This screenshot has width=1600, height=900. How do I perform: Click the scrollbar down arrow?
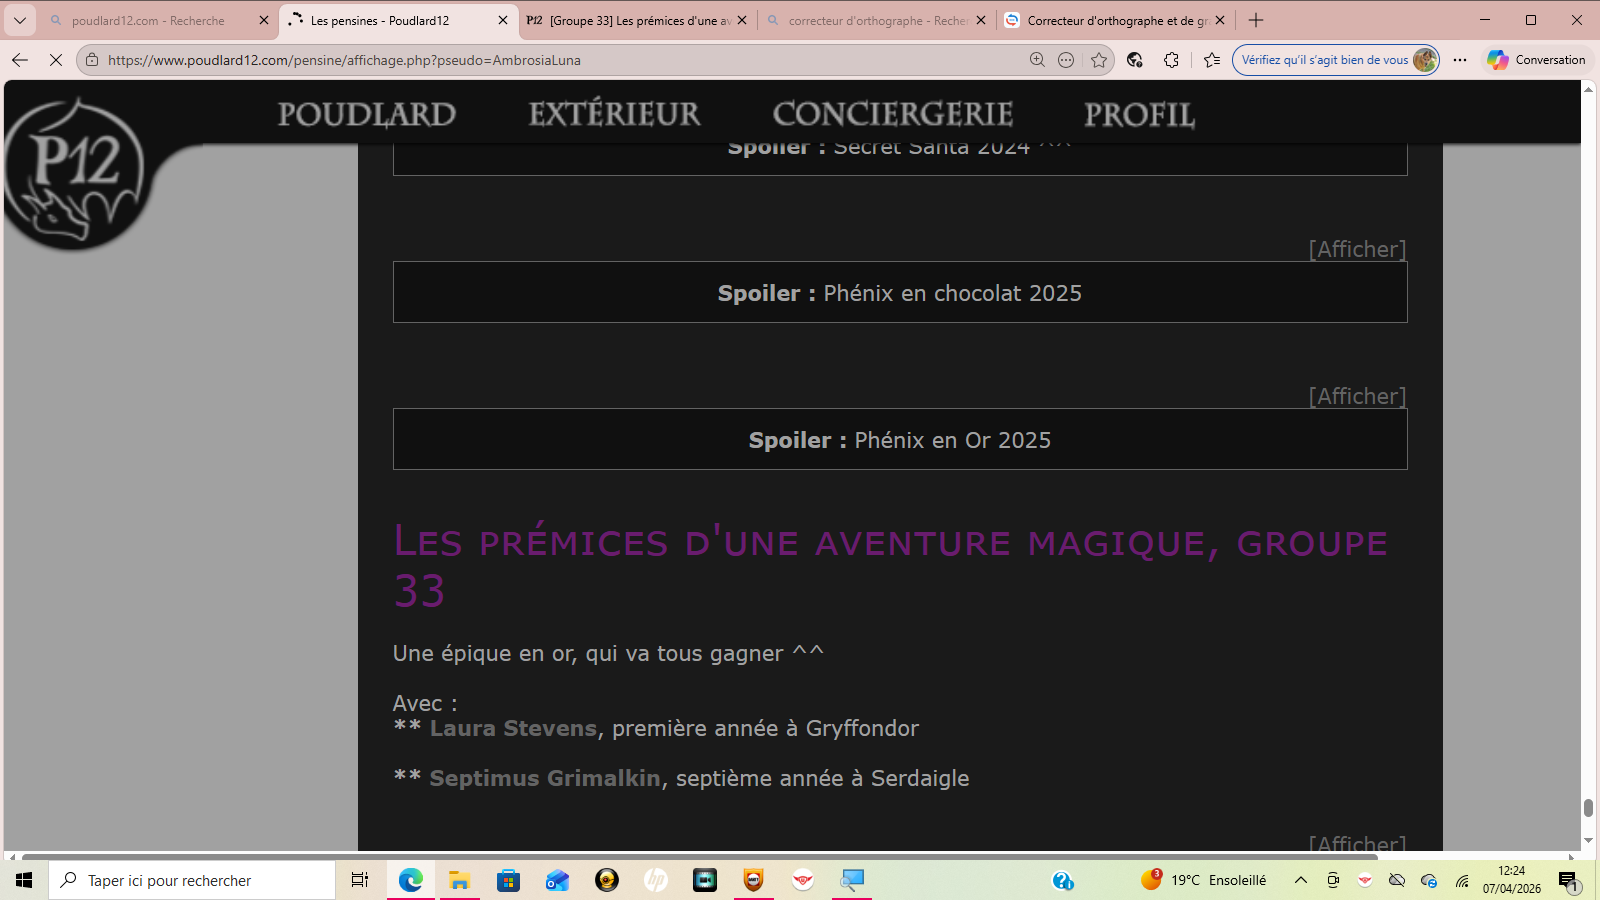[x=1588, y=841]
